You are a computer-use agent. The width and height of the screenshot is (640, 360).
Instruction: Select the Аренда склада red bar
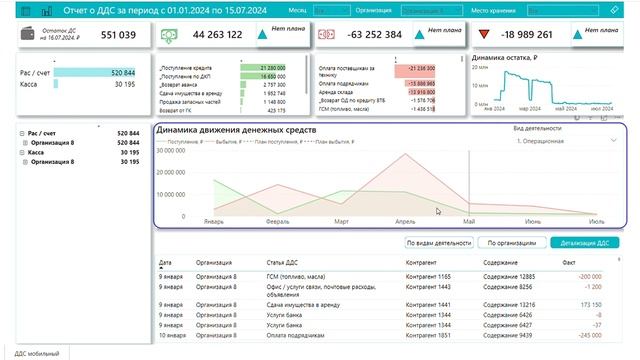pyautogui.click(x=422, y=92)
